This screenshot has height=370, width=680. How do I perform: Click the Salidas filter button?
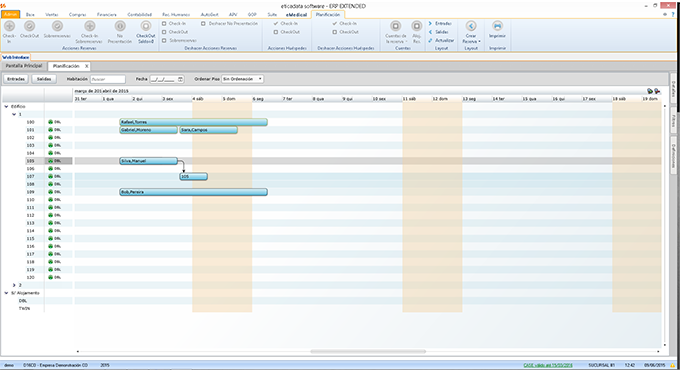pyautogui.click(x=44, y=79)
